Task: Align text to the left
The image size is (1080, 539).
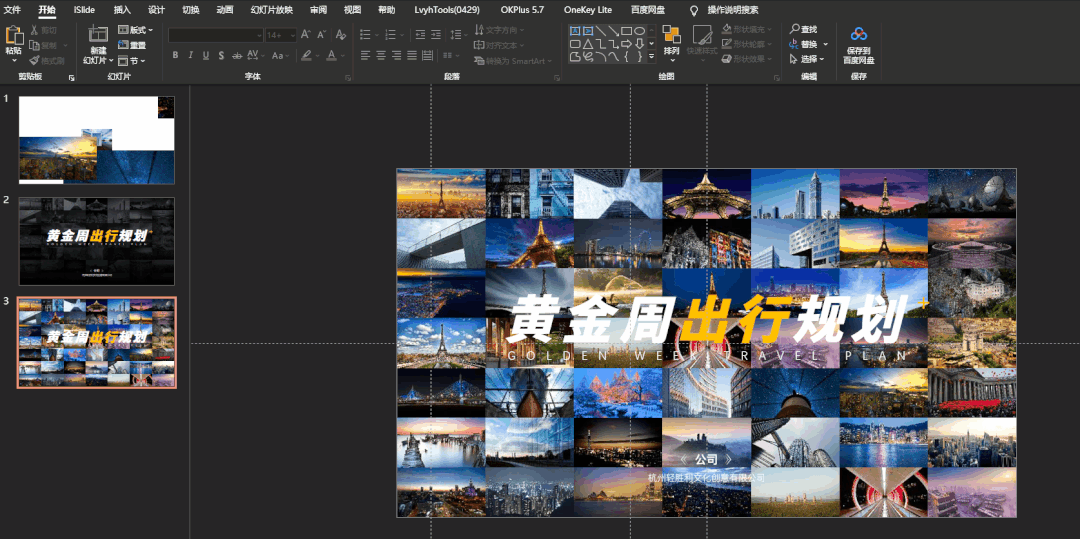Action: click(365, 56)
